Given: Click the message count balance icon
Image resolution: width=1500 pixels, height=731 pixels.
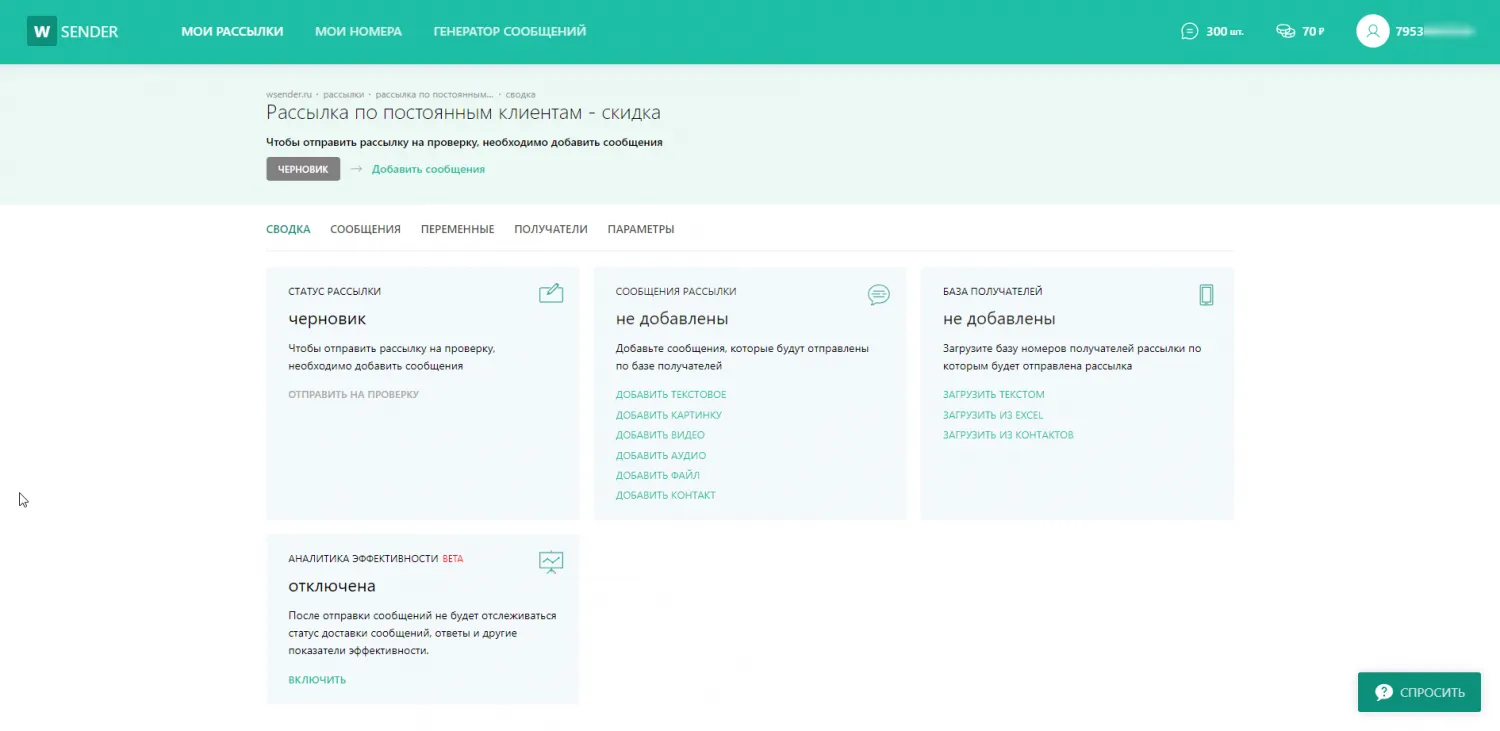Looking at the screenshot, I should (1189, 31).
